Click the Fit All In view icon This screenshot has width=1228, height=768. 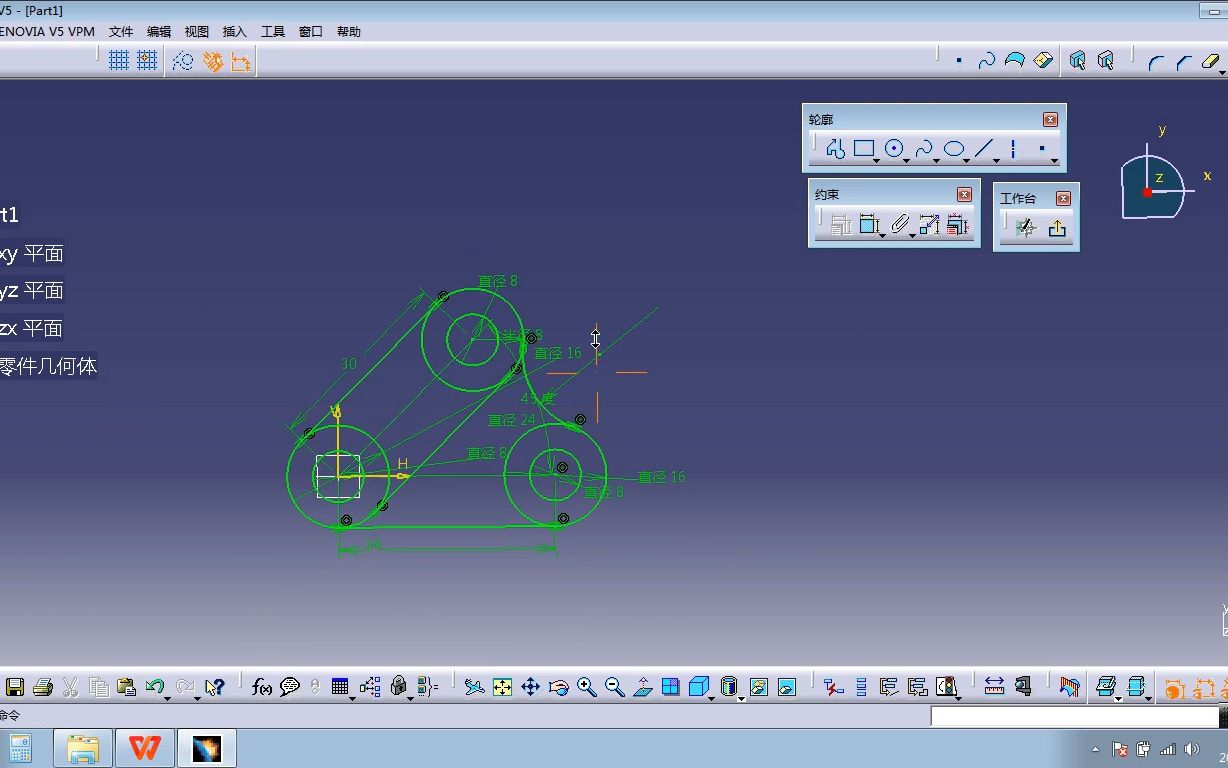click(x=502, y=687)
